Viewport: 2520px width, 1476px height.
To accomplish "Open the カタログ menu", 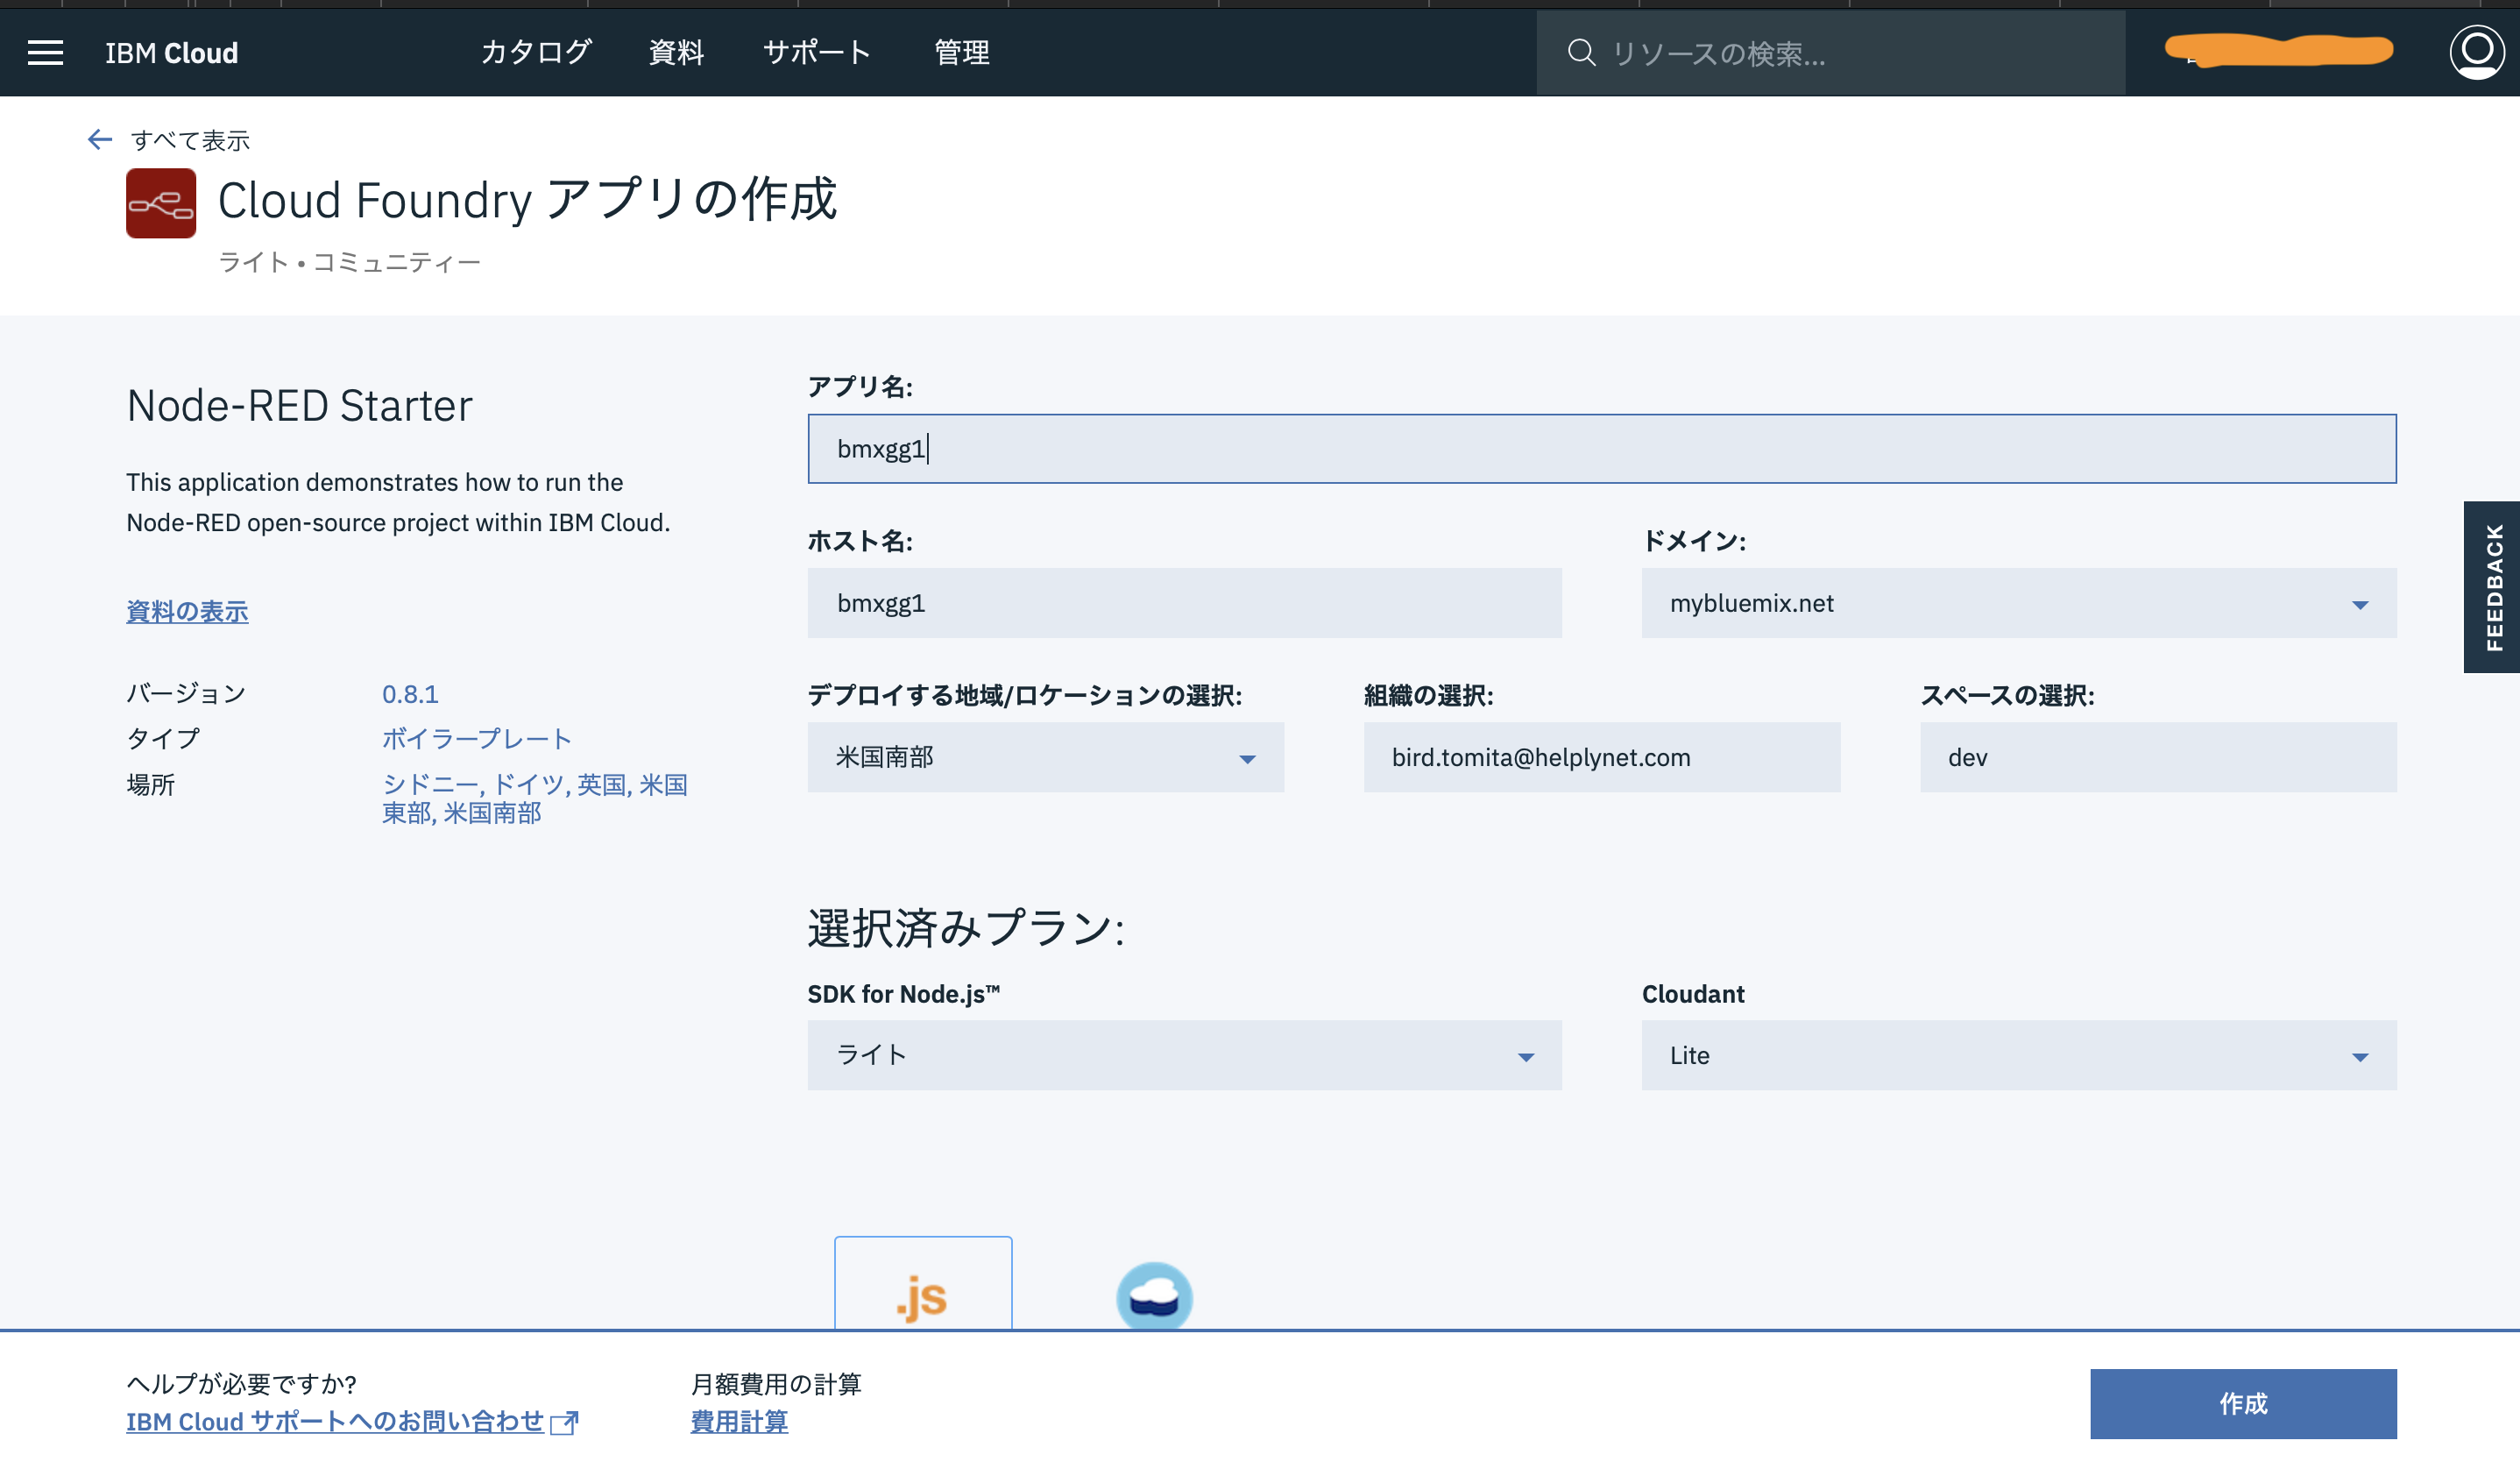I will (536, 52).
